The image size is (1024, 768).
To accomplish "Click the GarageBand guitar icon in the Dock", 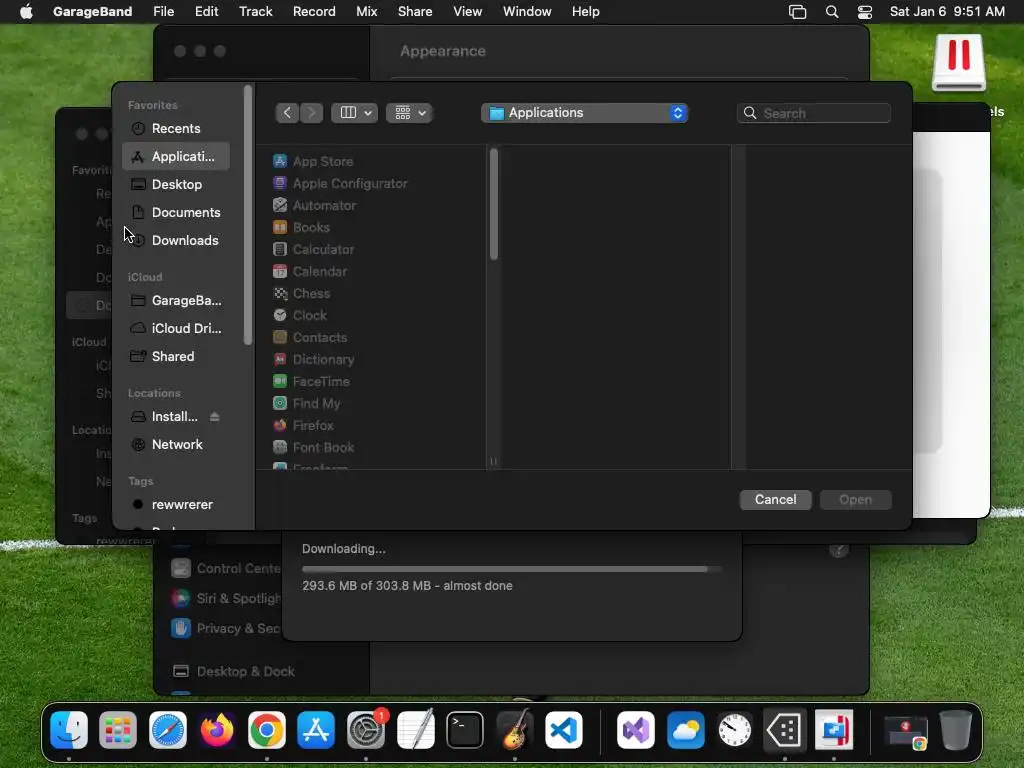I will click(515, 729).
